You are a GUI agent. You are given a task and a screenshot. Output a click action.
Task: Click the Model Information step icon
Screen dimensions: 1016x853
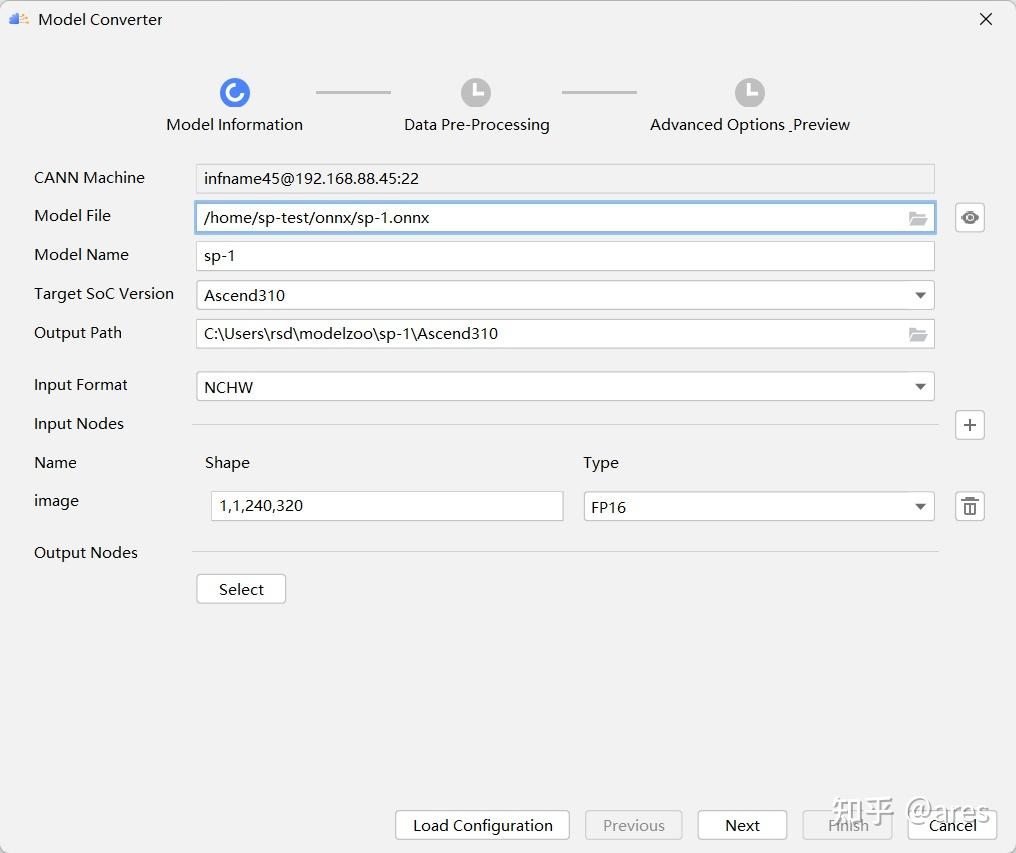coord(234,93)
